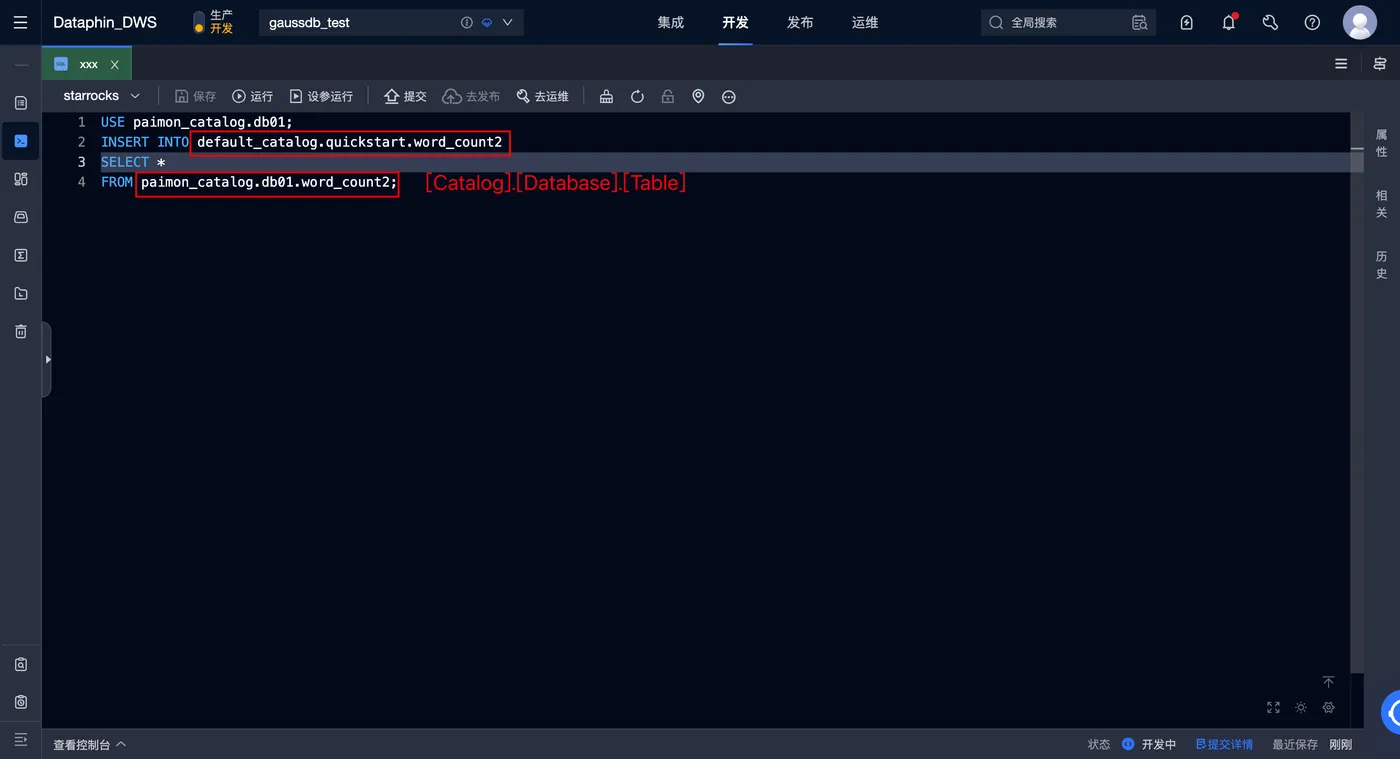Close the xxx tab

tap(115, 64)
